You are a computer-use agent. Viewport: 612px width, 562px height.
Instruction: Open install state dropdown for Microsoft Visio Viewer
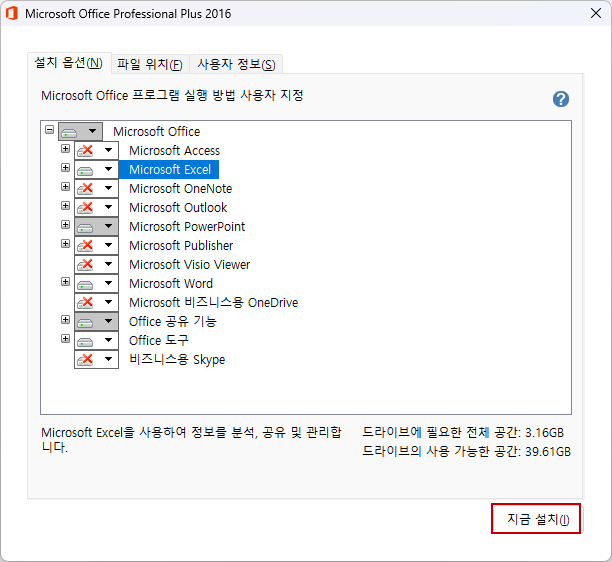96,264
